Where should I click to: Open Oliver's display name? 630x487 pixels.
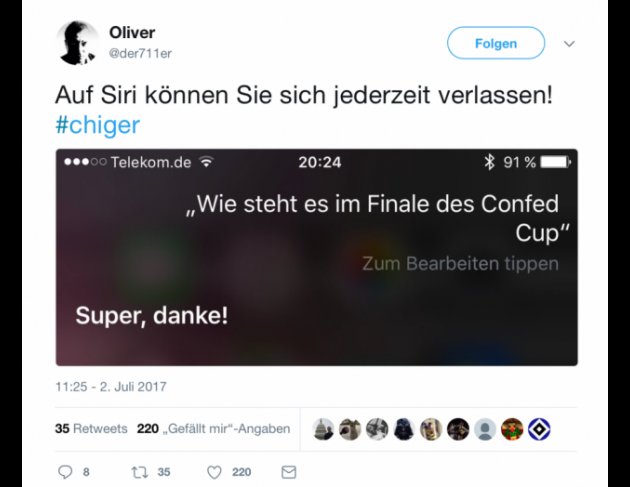132,33
